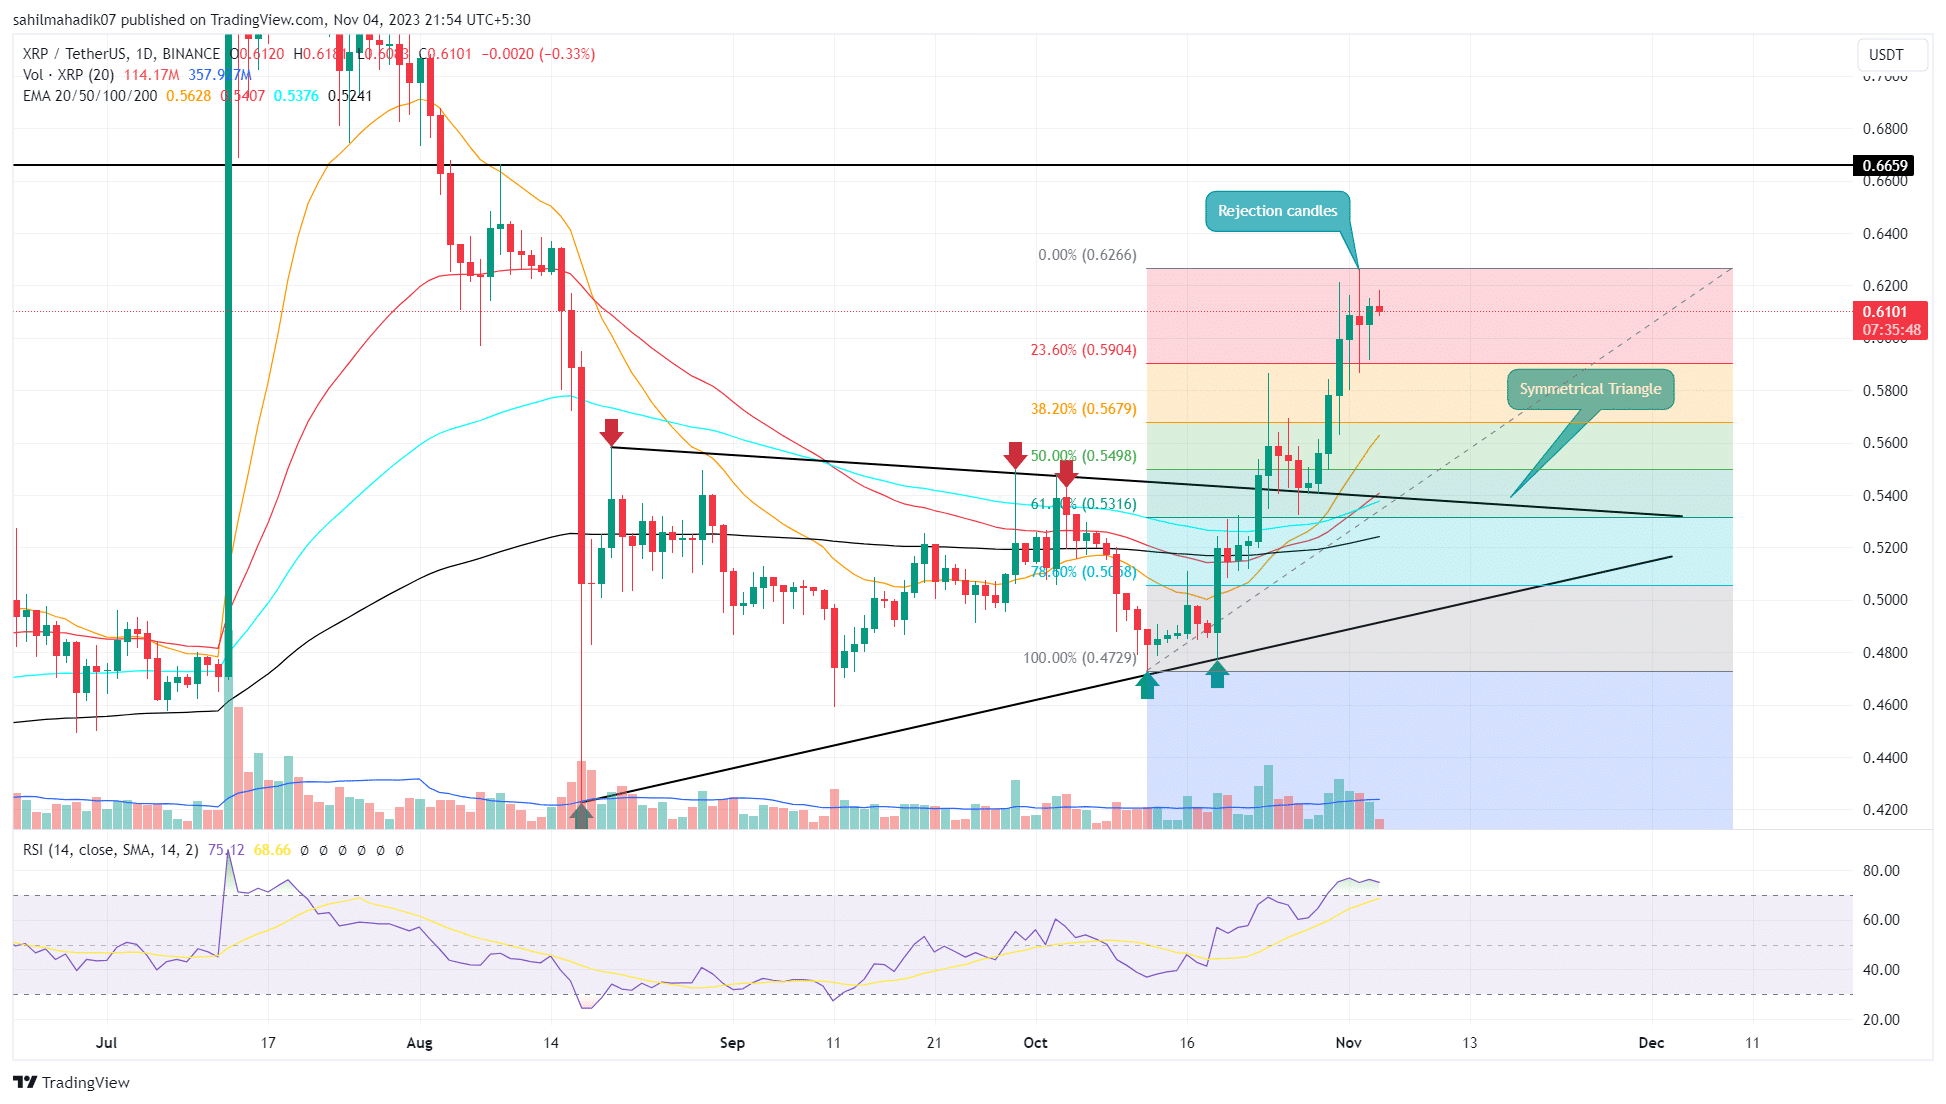The height and width of the screenshot is (1104, 1946).
Task: Select the Symmetrical Triangle callout
Action: click(1590, 389)
